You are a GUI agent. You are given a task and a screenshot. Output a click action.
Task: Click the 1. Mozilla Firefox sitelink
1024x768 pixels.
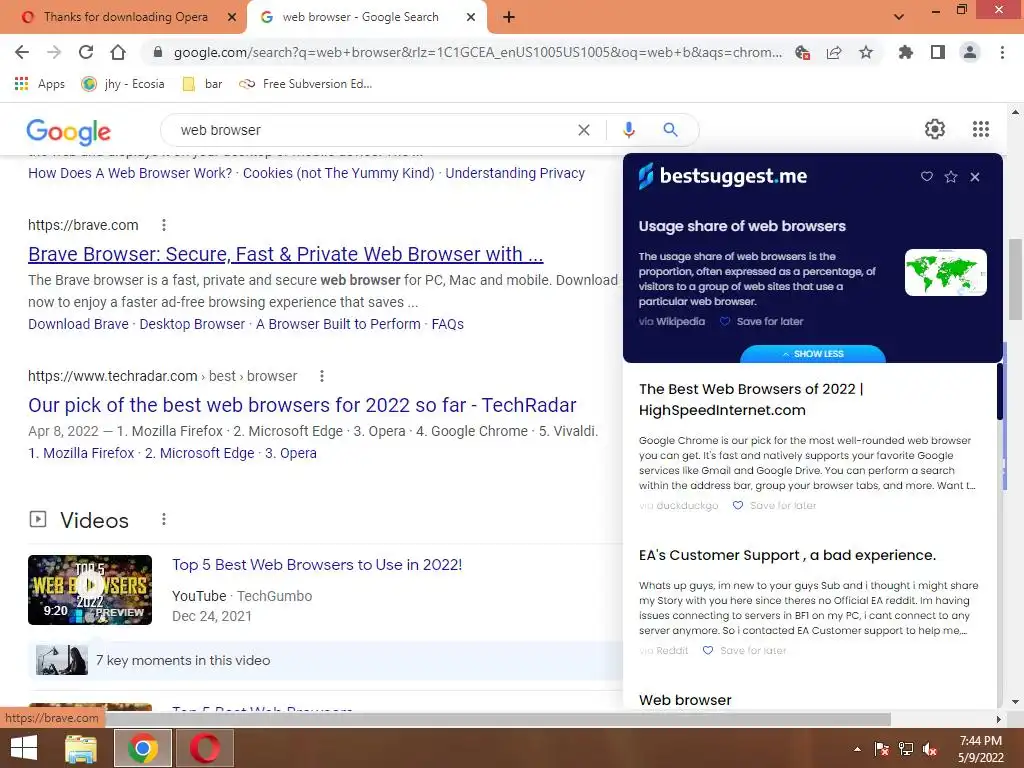[x=81, y=453]
